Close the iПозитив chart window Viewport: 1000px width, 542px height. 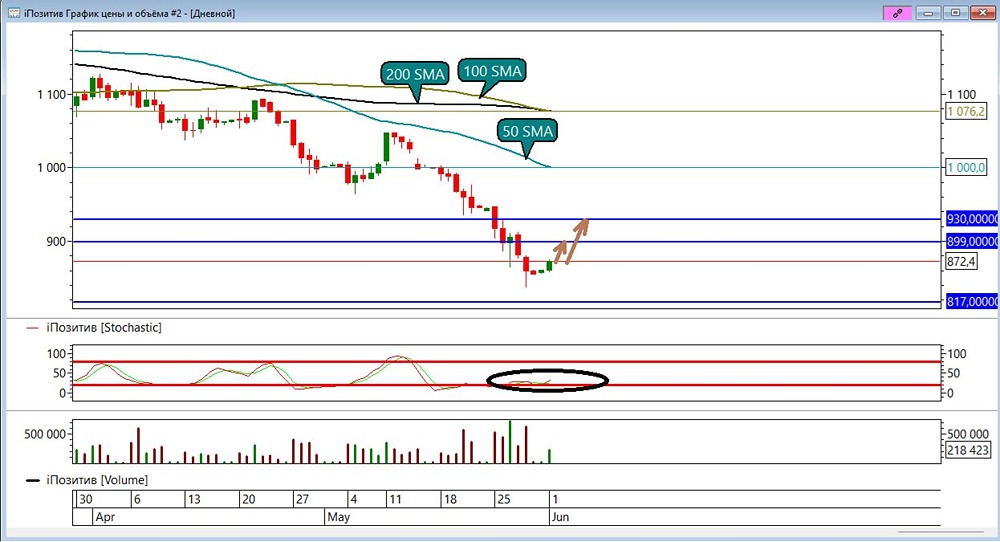pos(982,13)
